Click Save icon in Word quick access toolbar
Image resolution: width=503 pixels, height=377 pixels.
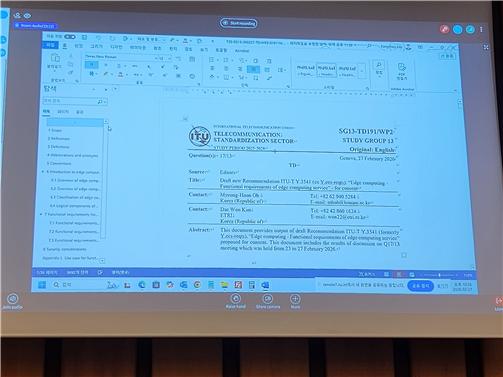pyautogui.click(x=84, y=37)
